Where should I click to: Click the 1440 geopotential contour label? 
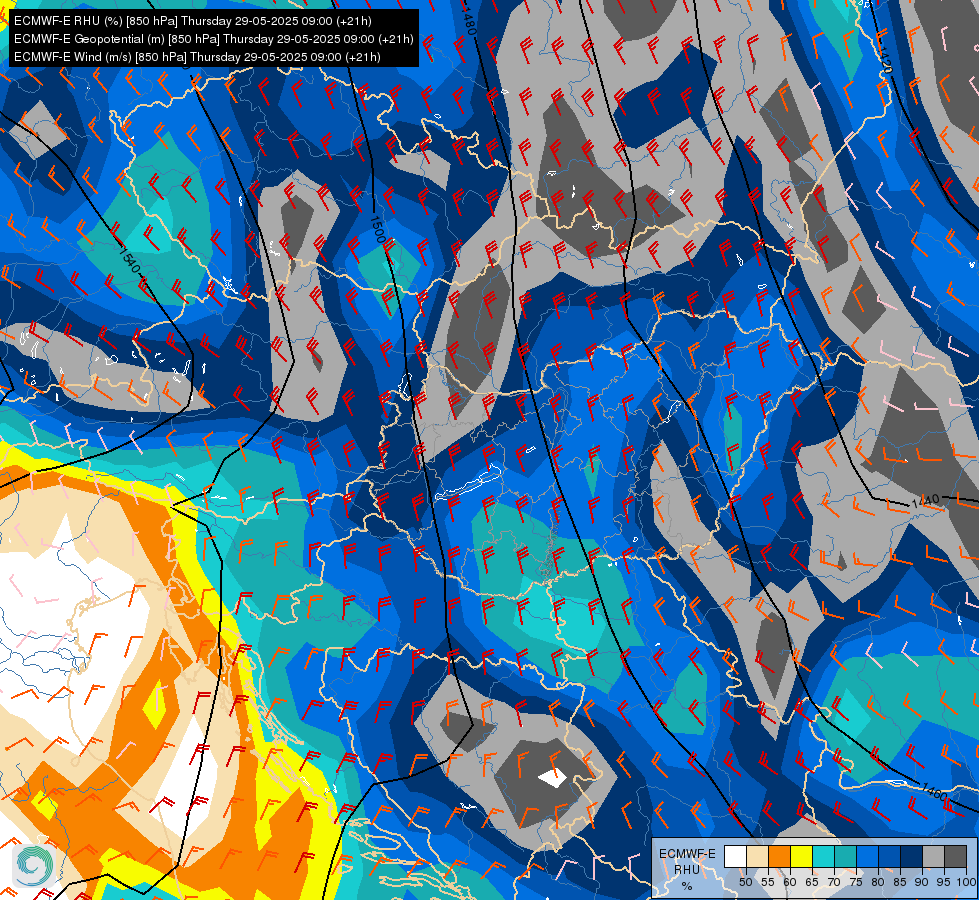coord(926,500)
